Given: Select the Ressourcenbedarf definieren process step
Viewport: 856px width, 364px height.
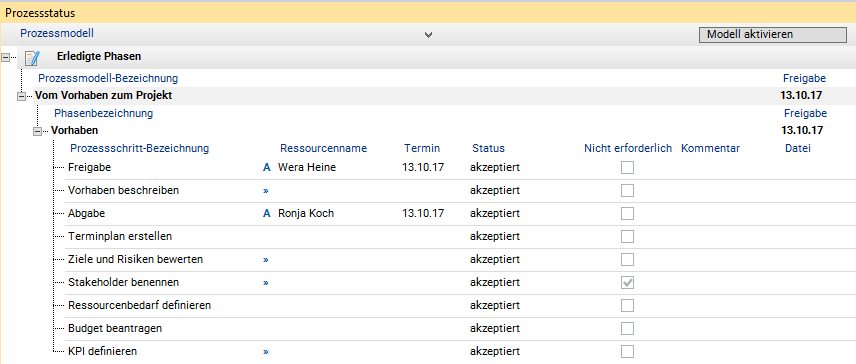Looking at the screenshot, I should [x=139, y=305].
